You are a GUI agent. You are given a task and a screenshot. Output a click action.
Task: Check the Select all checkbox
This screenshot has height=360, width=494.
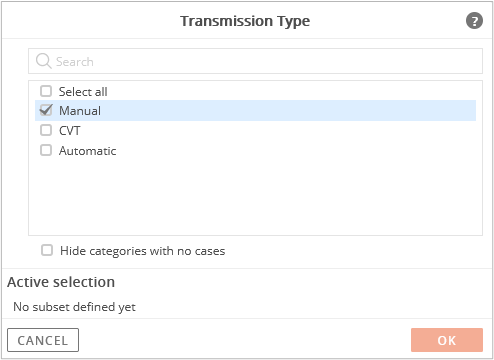coord(46,91)
